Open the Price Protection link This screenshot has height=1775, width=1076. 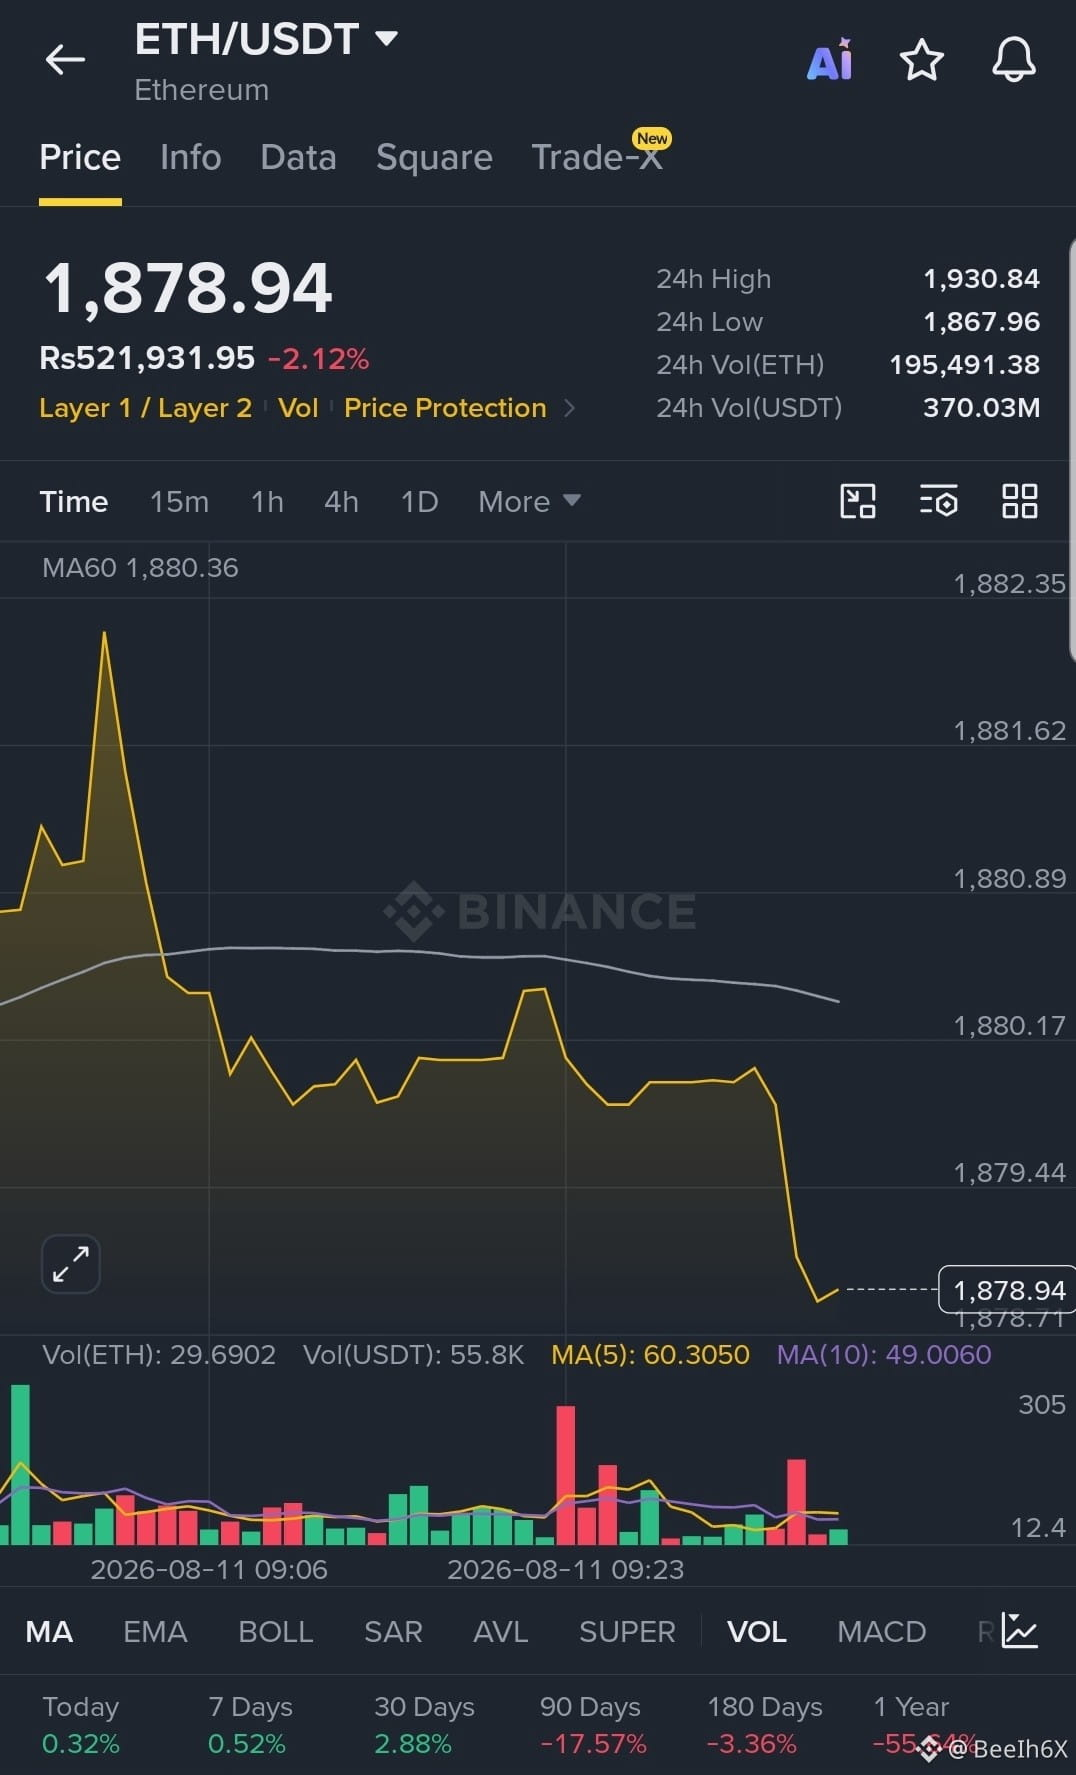pos(445,408)
